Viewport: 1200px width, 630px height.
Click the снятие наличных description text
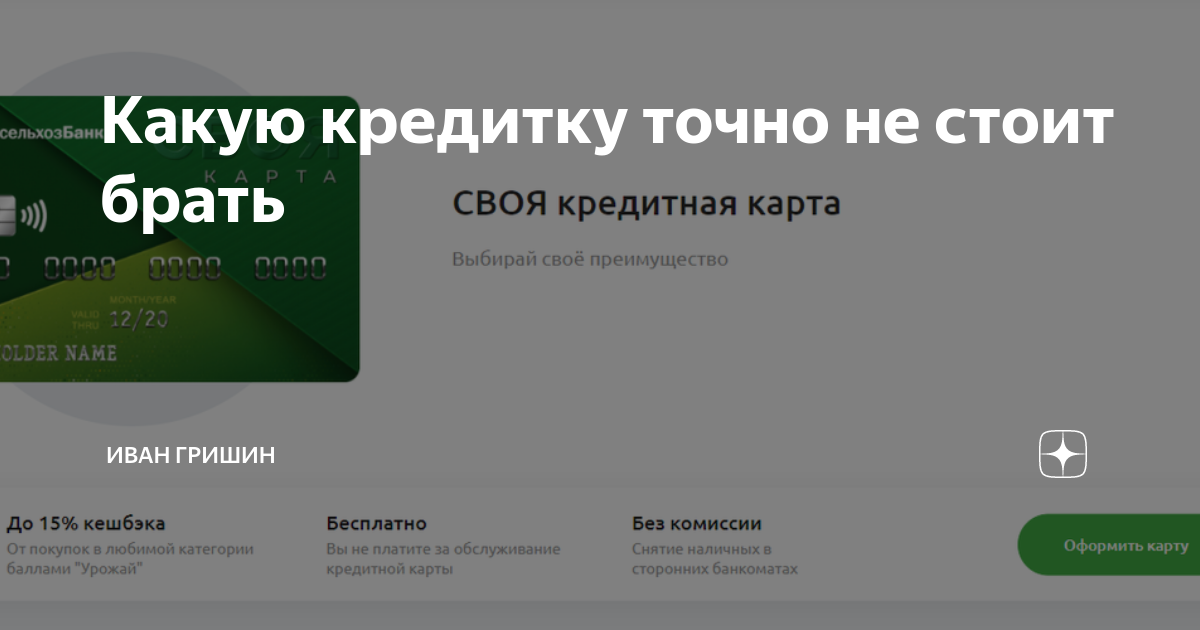[x=712, y=559]
